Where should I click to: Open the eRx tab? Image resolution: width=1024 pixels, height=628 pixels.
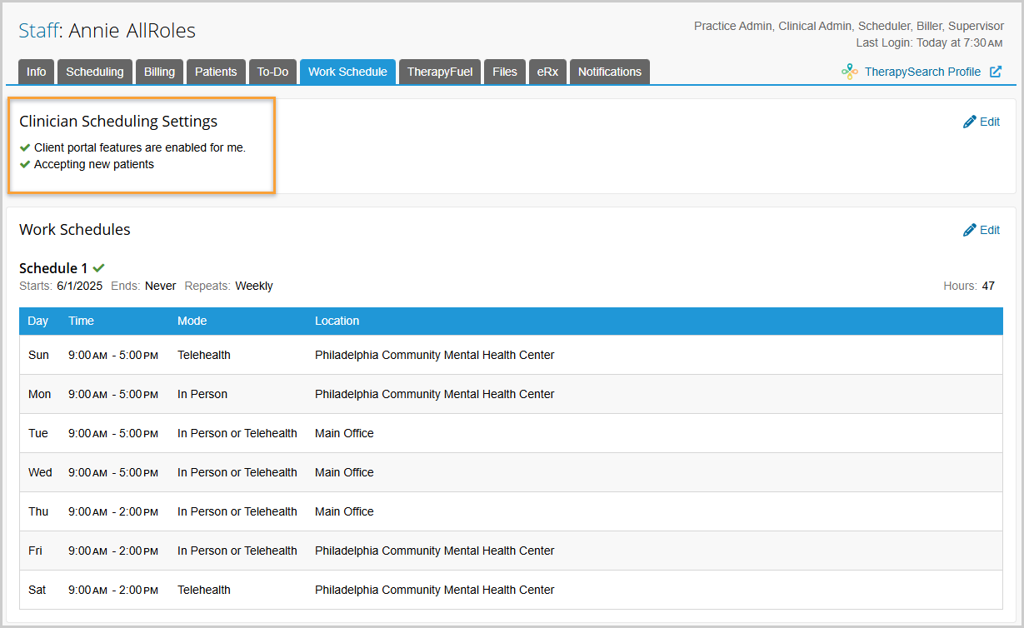pyautogui.click(x=547, y=72)
